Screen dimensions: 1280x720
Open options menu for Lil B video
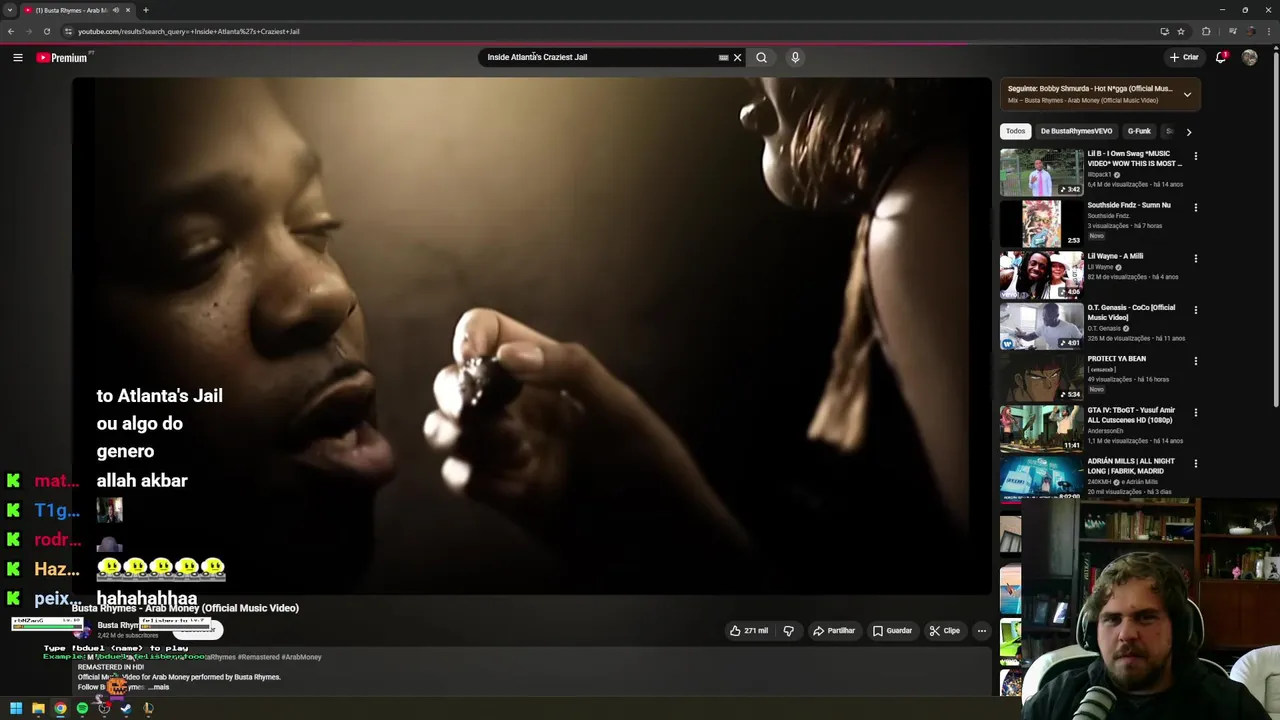pos(1195,157)
